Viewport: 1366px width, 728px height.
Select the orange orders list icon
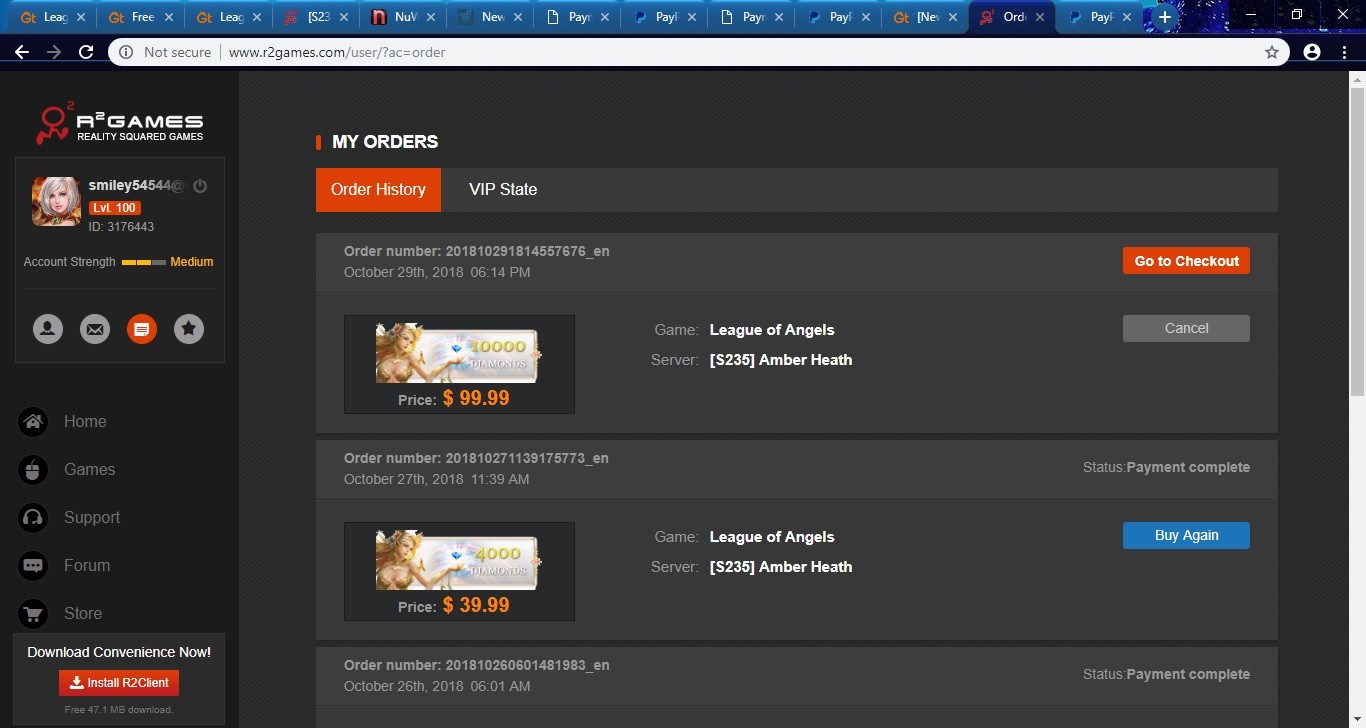[142, 328]
